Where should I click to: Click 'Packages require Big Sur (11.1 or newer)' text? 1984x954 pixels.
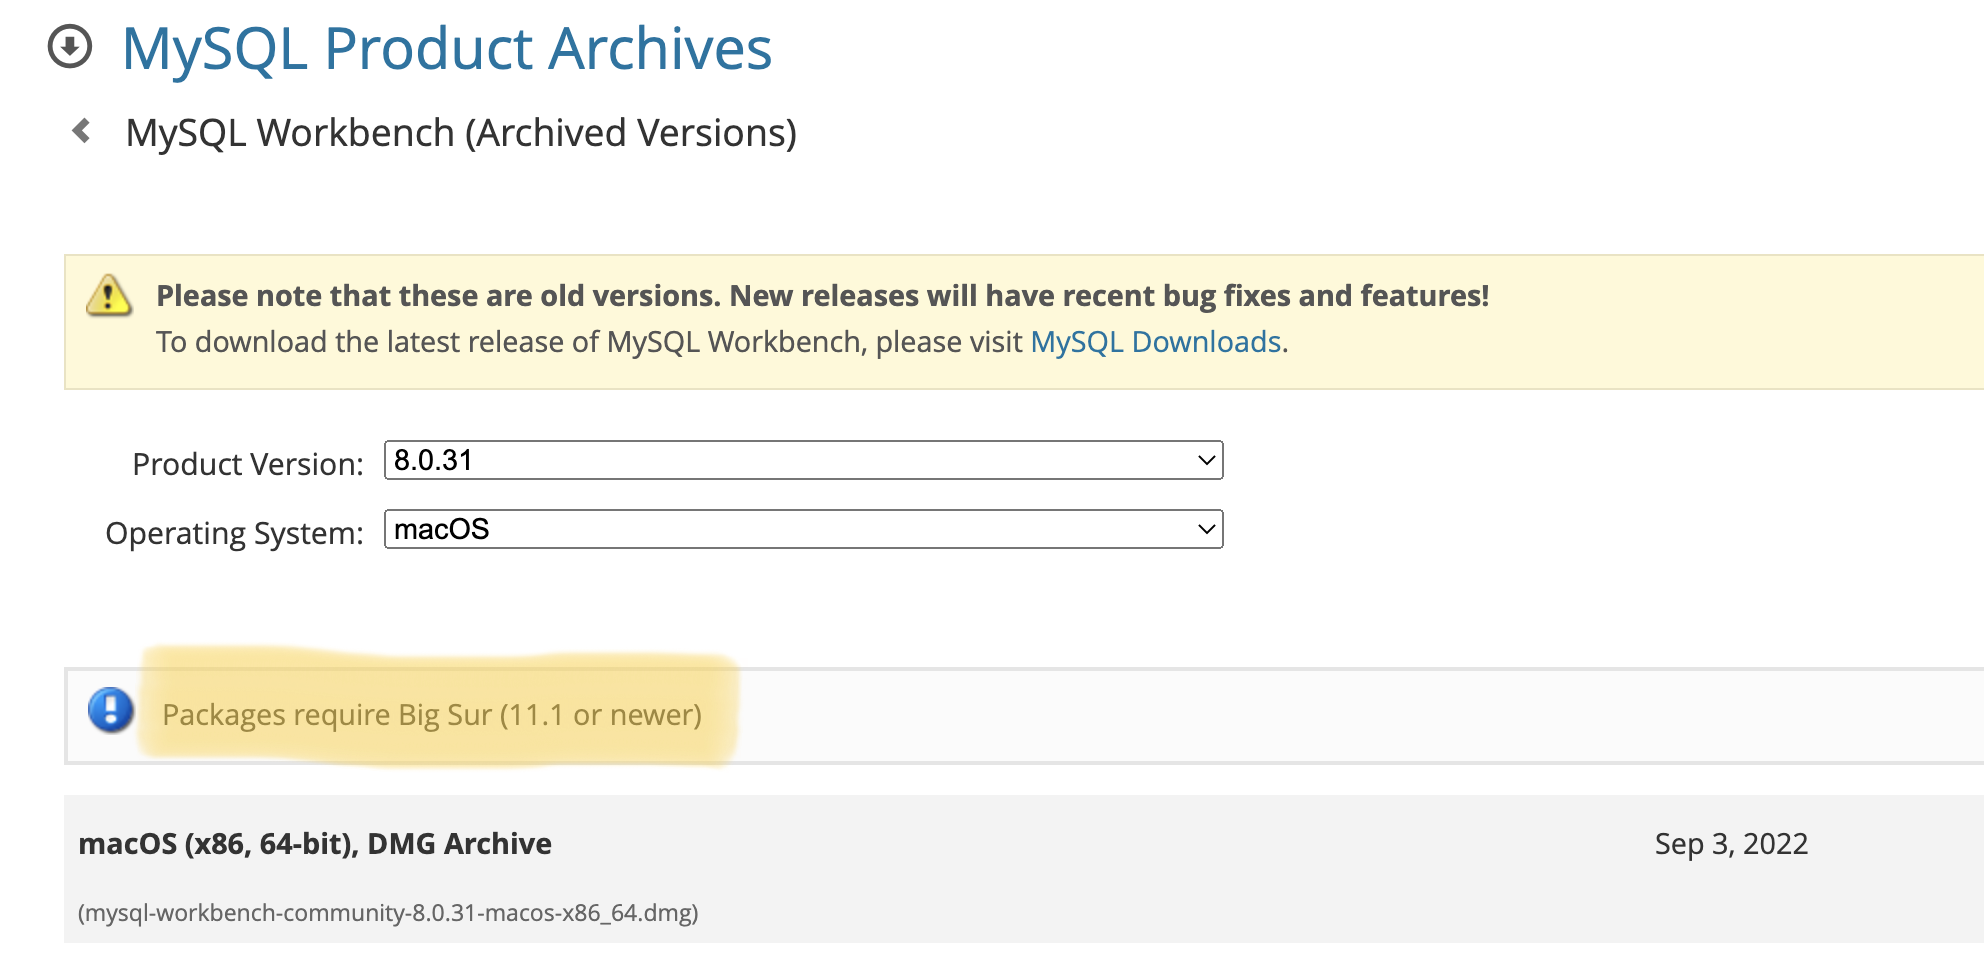pyautogui.click(x=432, y=715)
